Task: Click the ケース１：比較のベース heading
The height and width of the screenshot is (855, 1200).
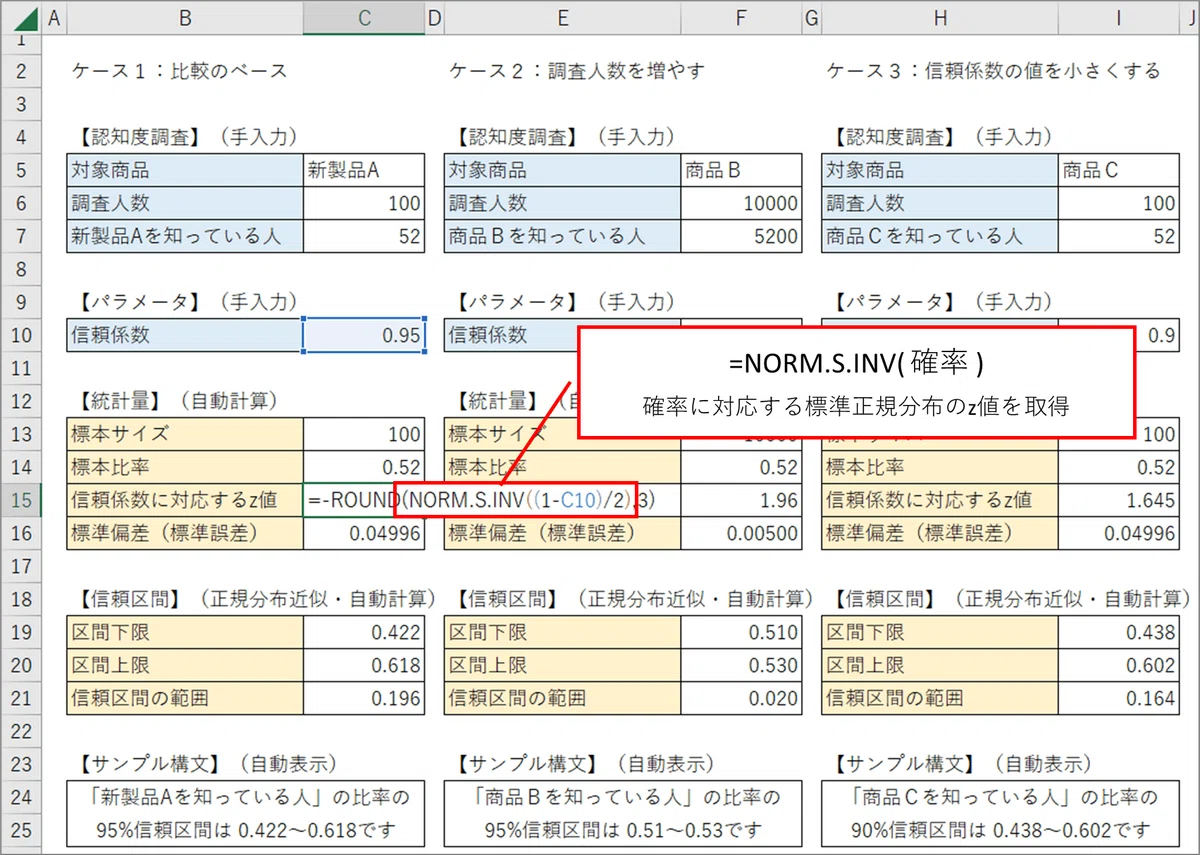Action: click(x=180, y=71)
